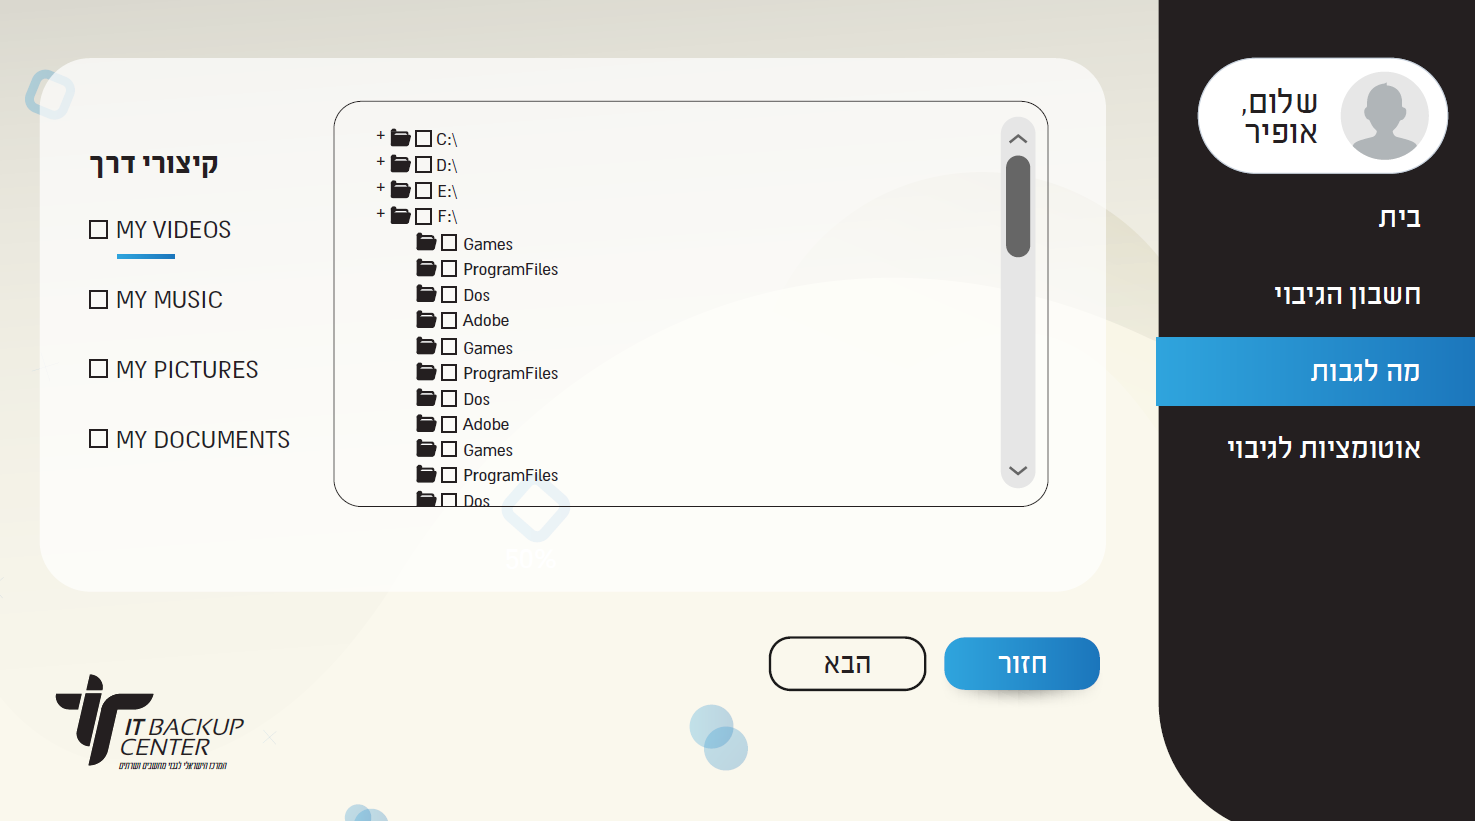1475x821 pixels.
Task: Enable the MY VIDEOS shortcut checkbox
Action: coord(98,230)
